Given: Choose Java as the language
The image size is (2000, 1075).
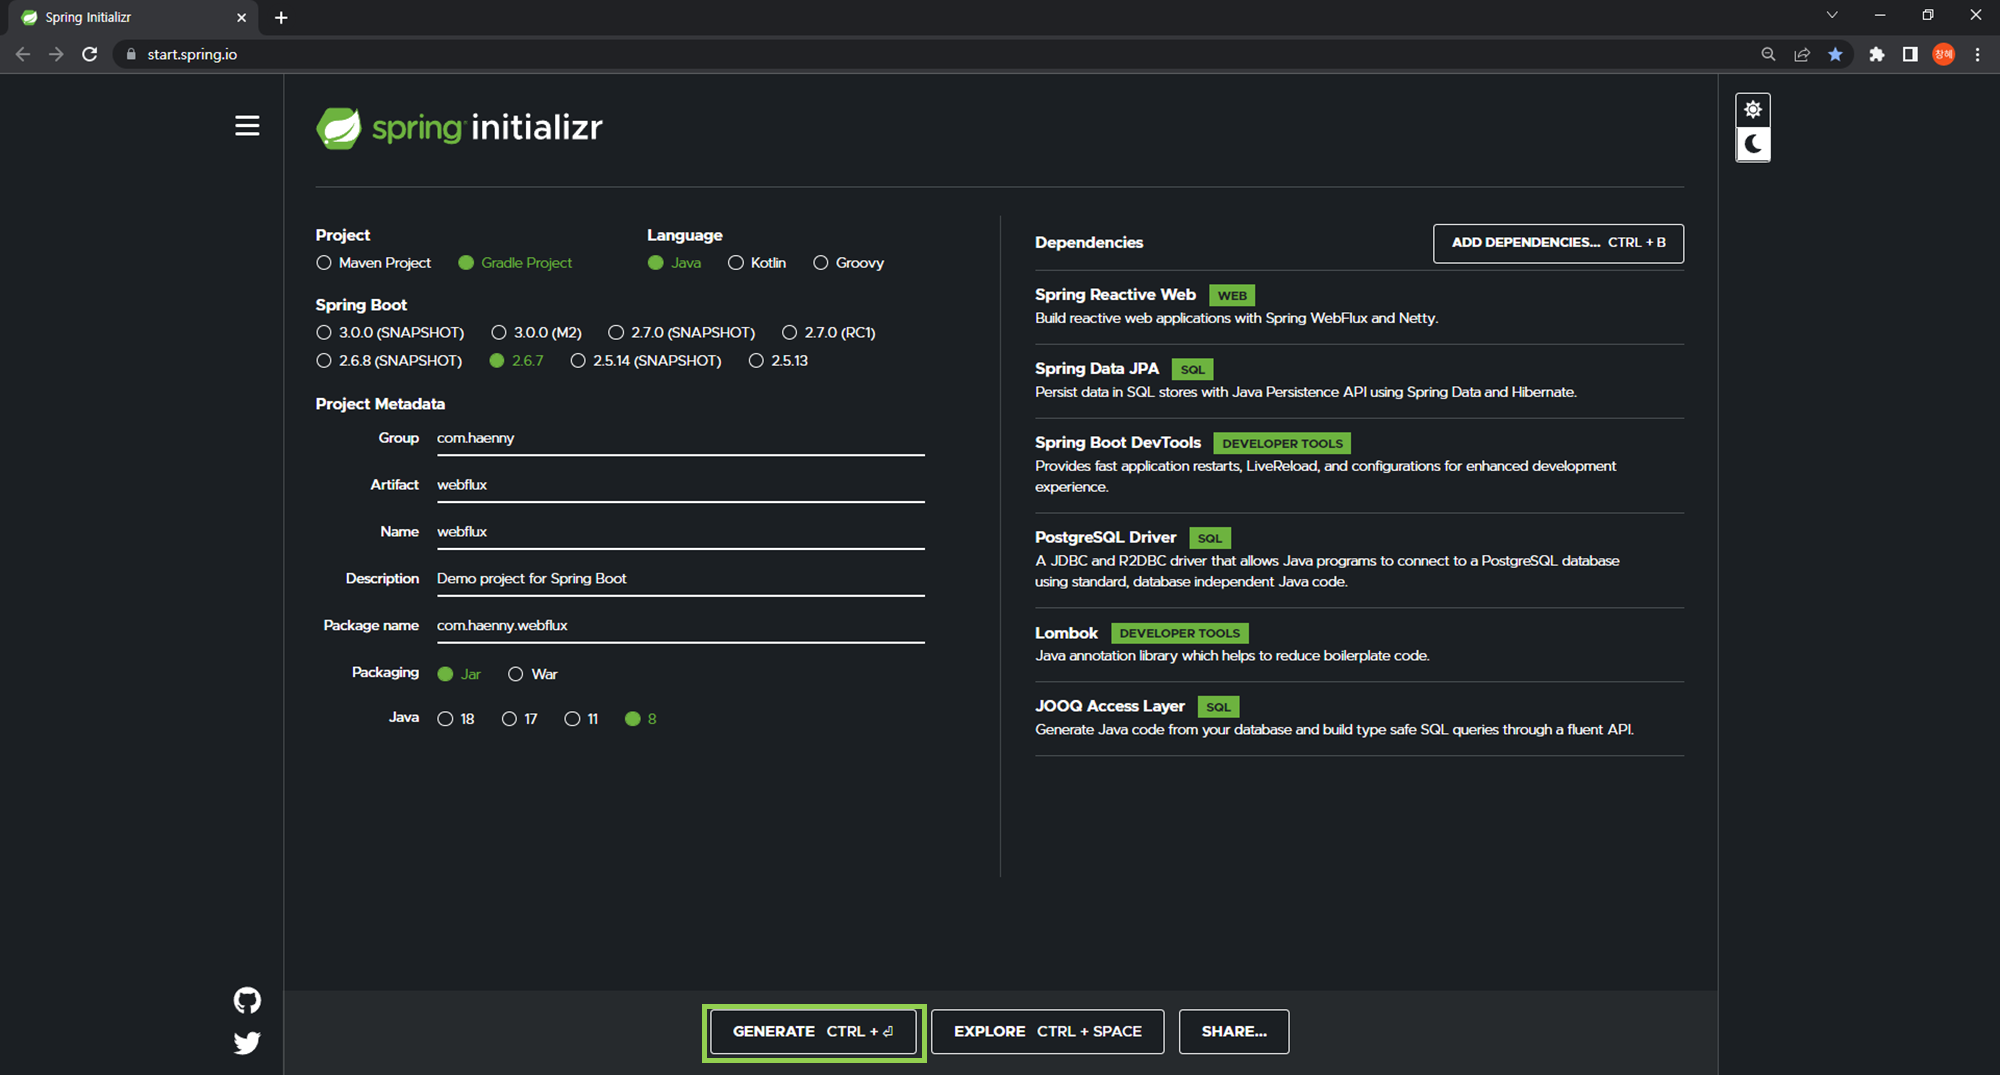Looking at the screenshot, I should [674, 263].
